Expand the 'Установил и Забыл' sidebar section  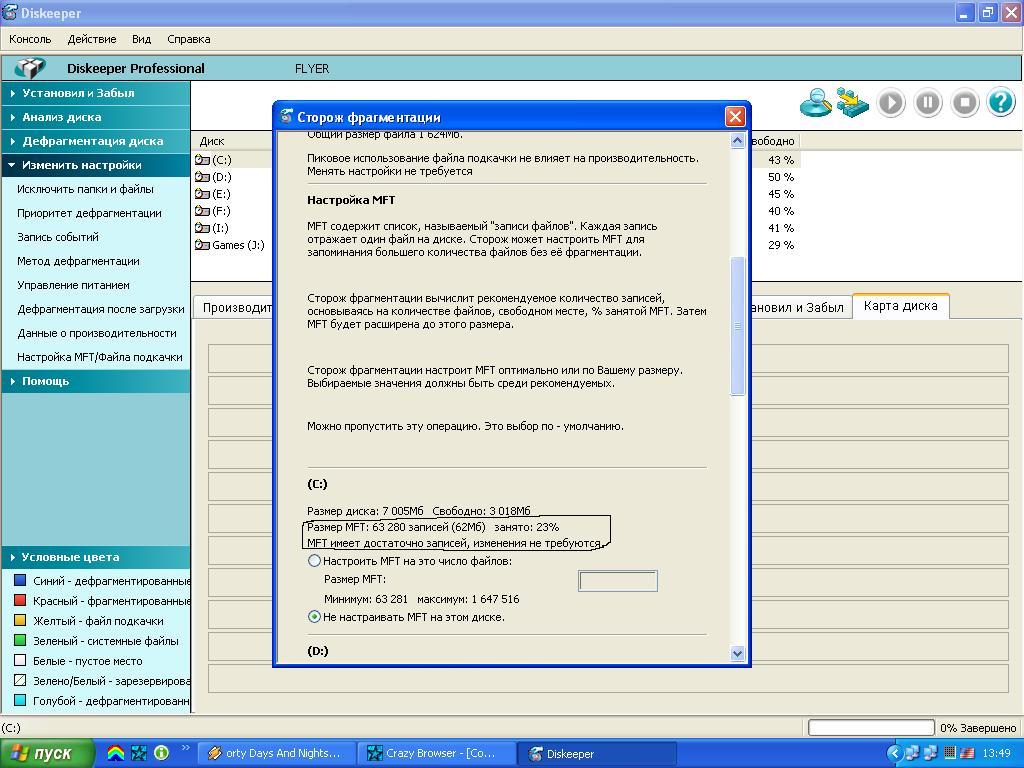[95, 93]
